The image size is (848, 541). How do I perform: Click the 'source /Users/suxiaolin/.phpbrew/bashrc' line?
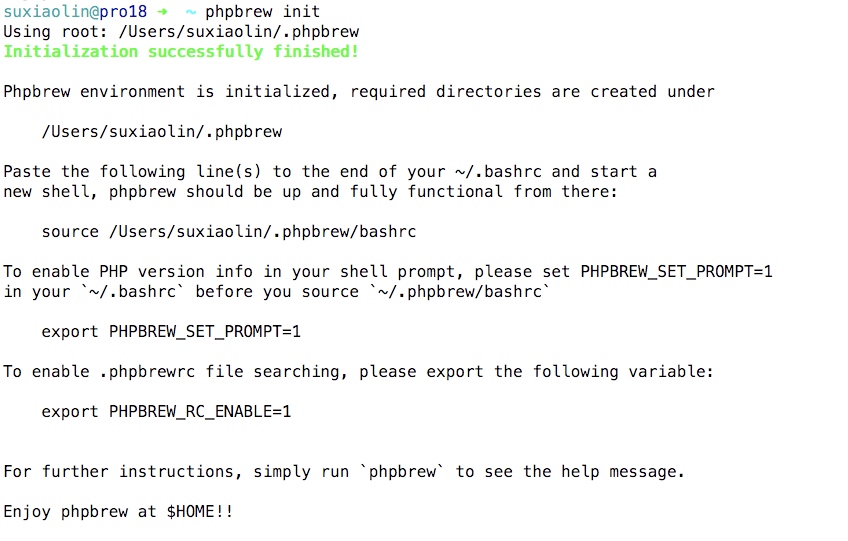click(x=229, y=232)
